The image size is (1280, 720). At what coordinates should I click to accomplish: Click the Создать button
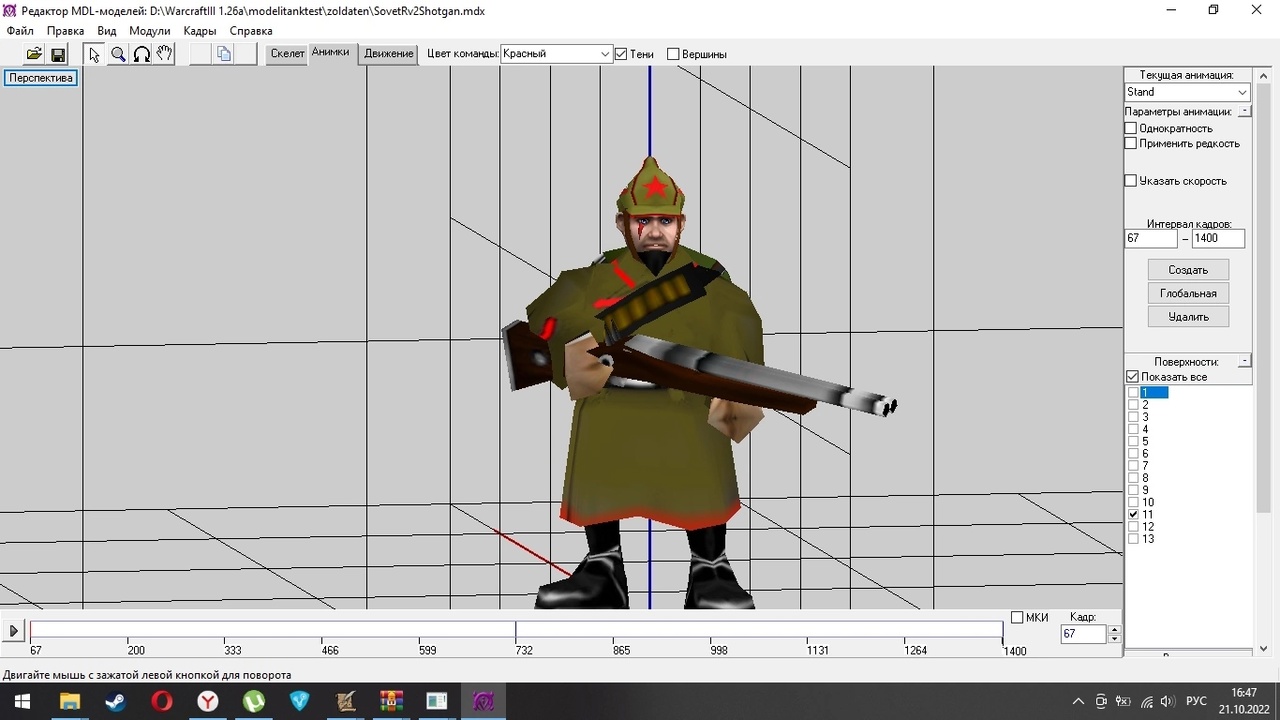(1188, 270)
